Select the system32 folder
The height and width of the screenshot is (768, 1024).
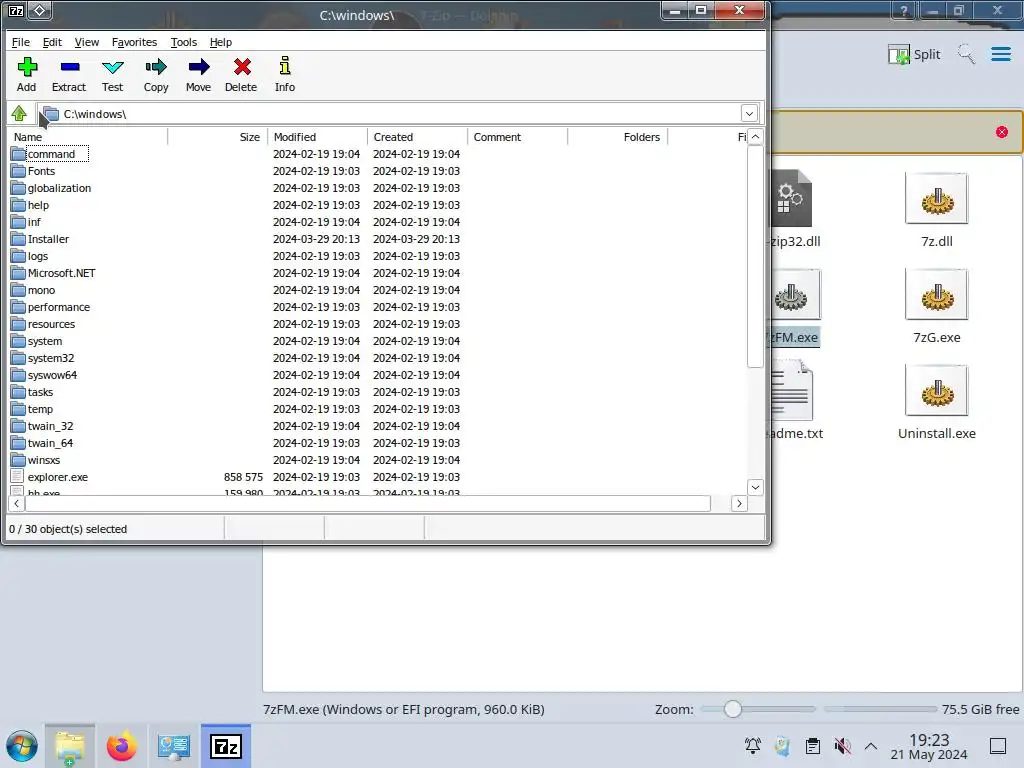tap(51, 358)
